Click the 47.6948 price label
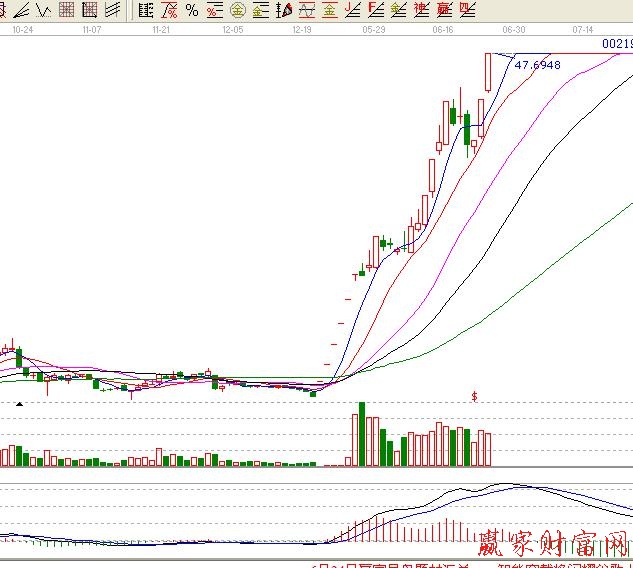 click(537, 65)
